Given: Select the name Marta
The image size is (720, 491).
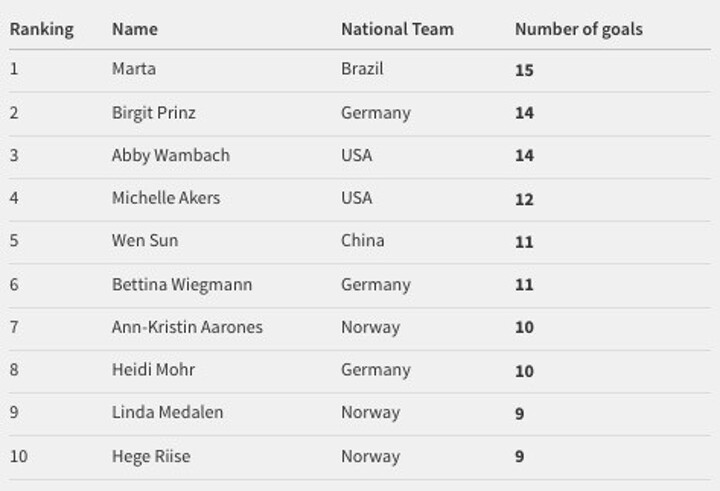Looking at the screenshot, I should pos(134,69).
